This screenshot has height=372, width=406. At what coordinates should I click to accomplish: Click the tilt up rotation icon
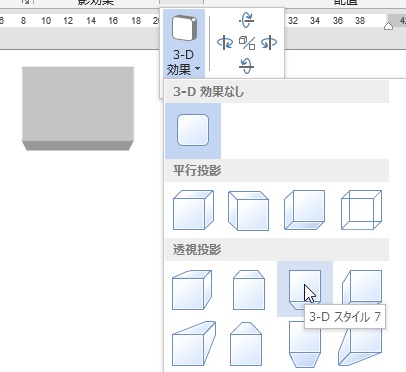247,20
